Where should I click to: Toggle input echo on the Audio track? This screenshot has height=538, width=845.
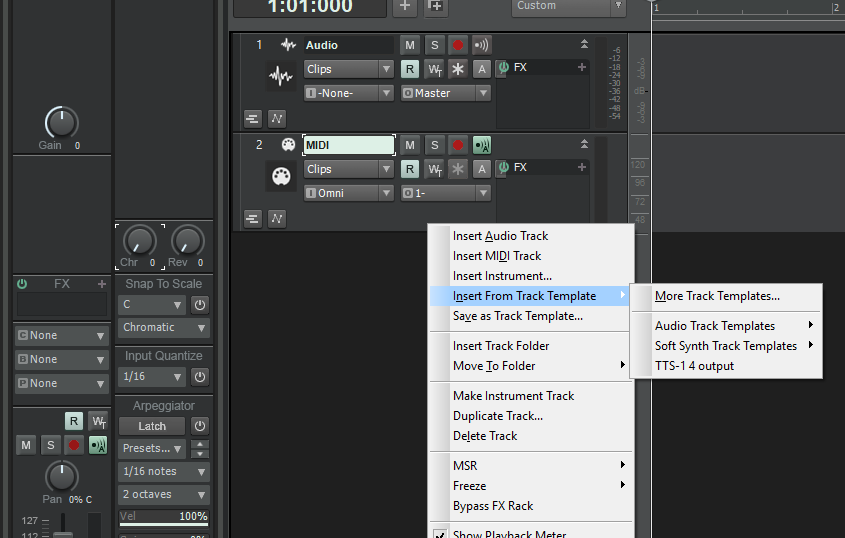[482, 45]
